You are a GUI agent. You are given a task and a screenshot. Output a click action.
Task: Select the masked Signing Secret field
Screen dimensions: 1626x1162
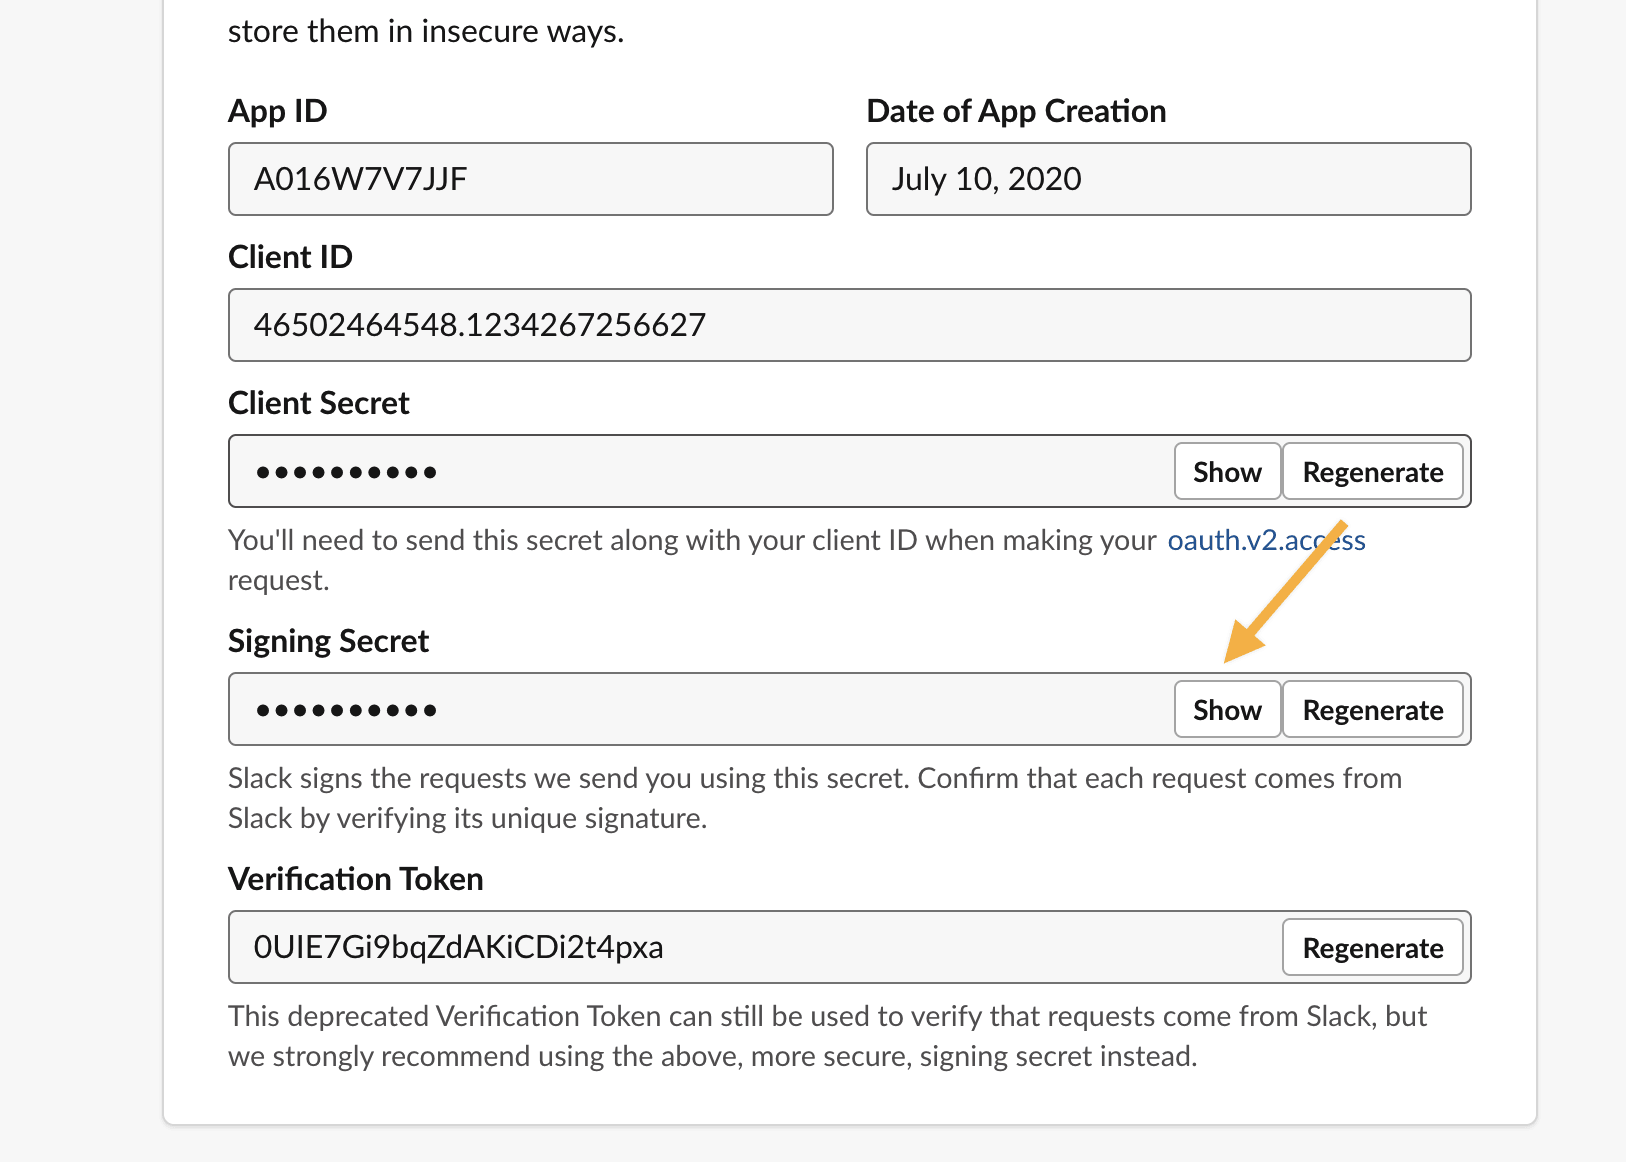coord(701,709)
